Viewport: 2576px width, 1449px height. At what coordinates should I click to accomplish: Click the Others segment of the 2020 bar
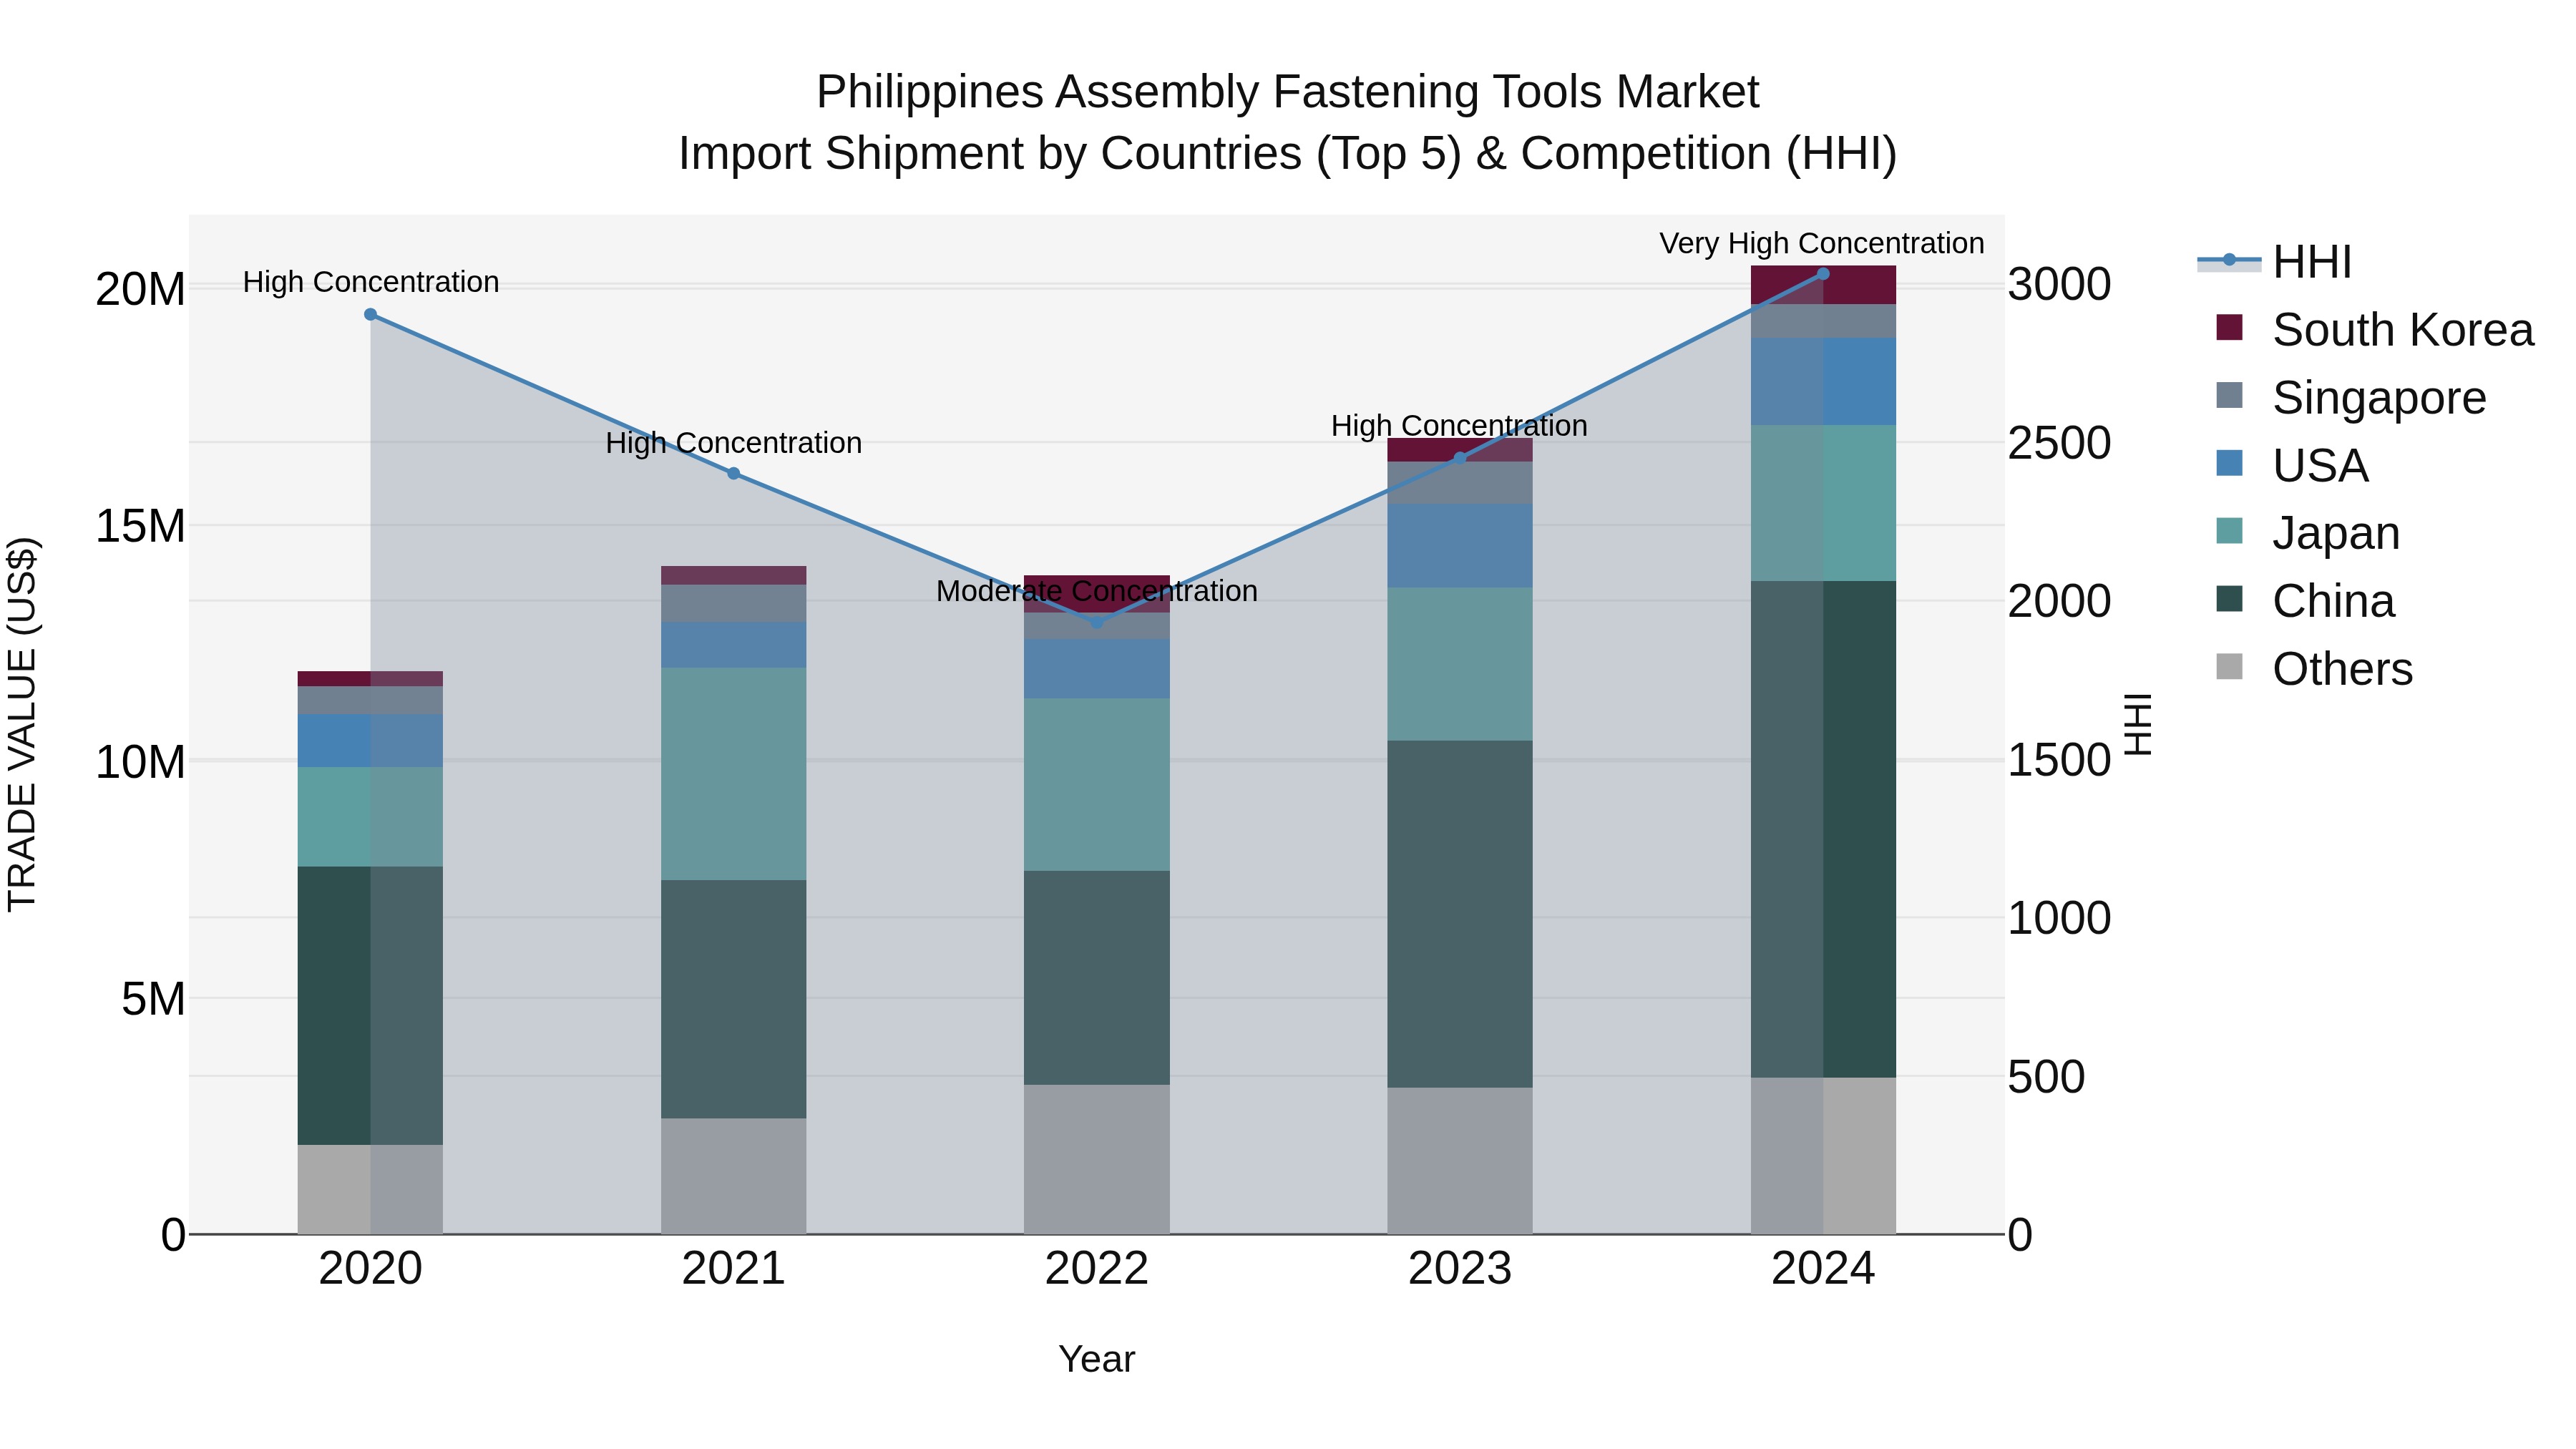point(370,1189)
